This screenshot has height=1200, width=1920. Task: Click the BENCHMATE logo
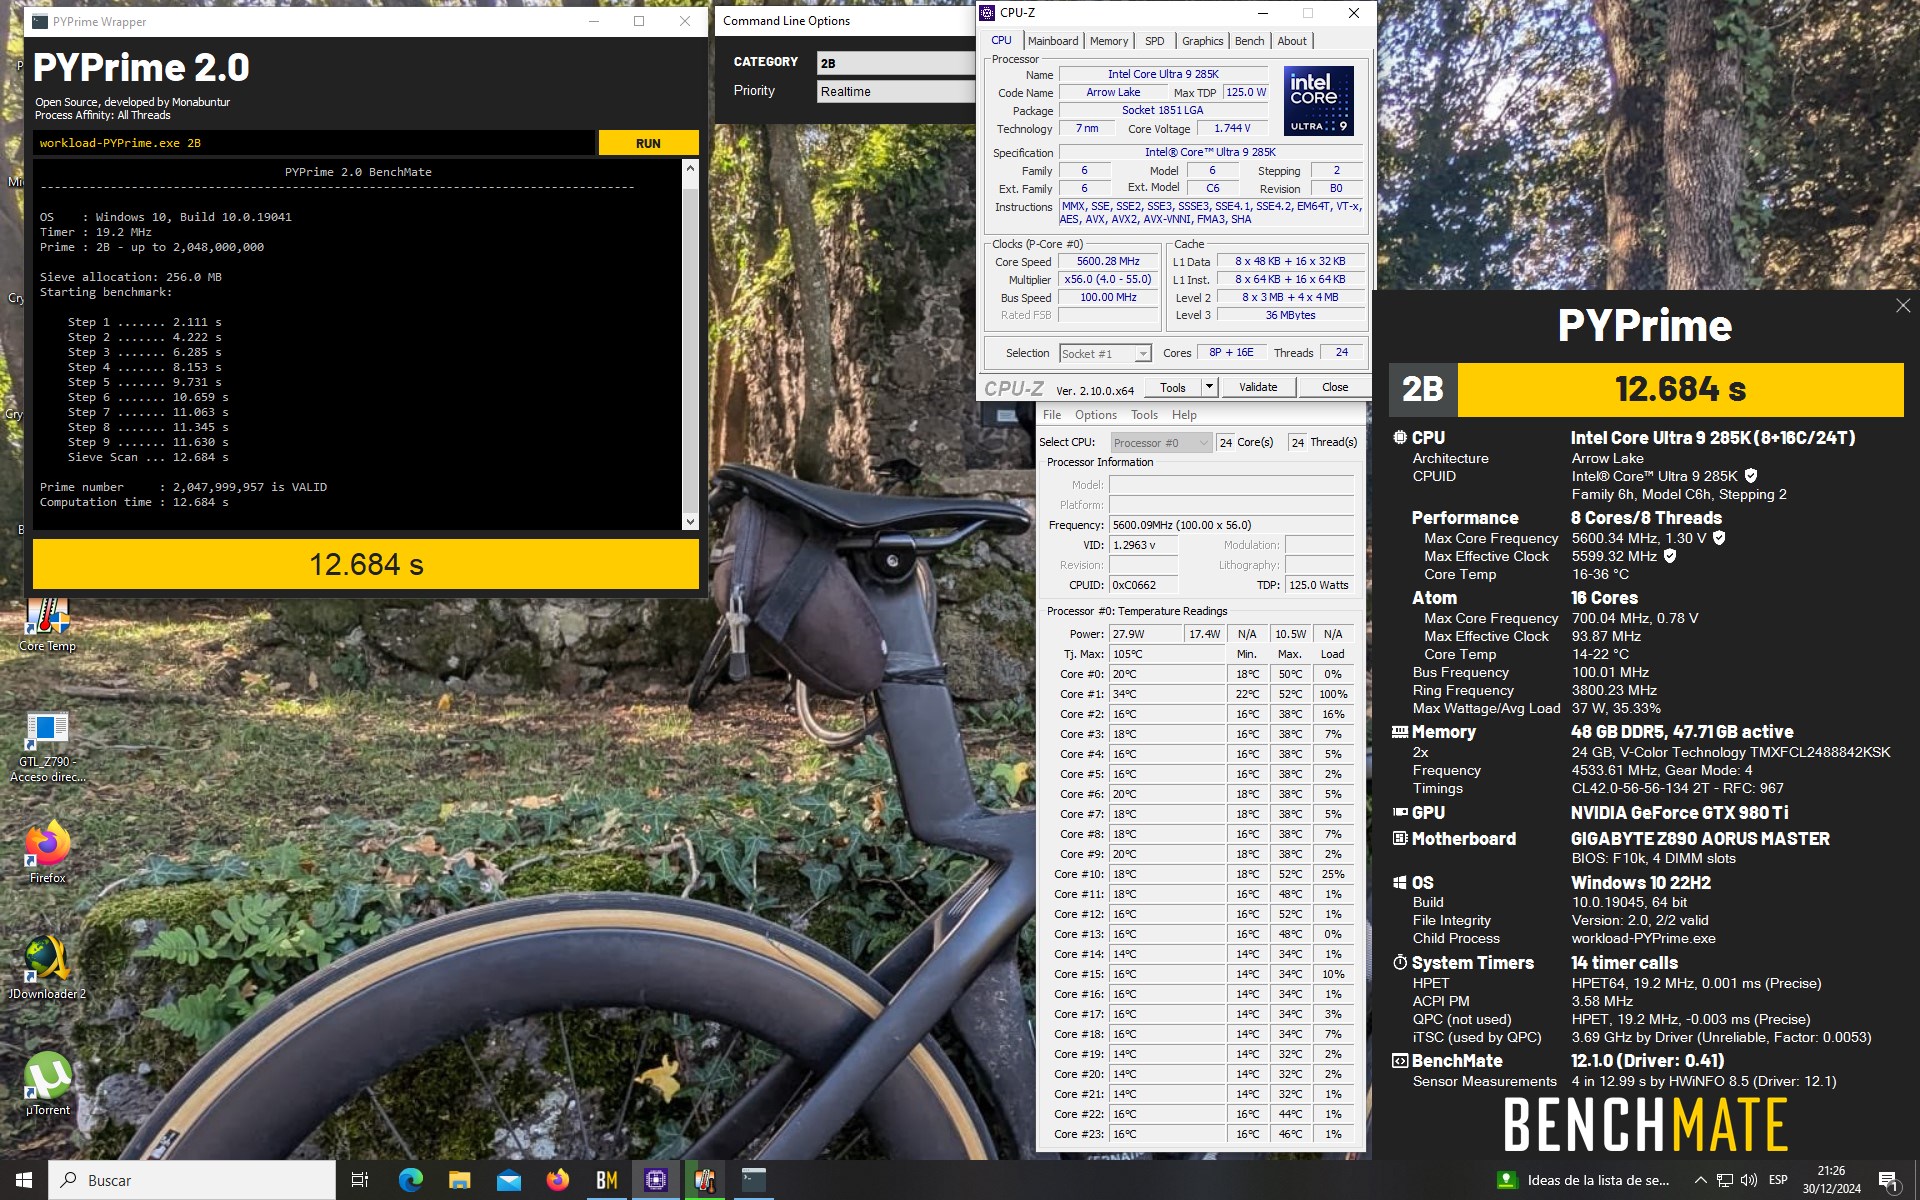tap(1646, 1125)
